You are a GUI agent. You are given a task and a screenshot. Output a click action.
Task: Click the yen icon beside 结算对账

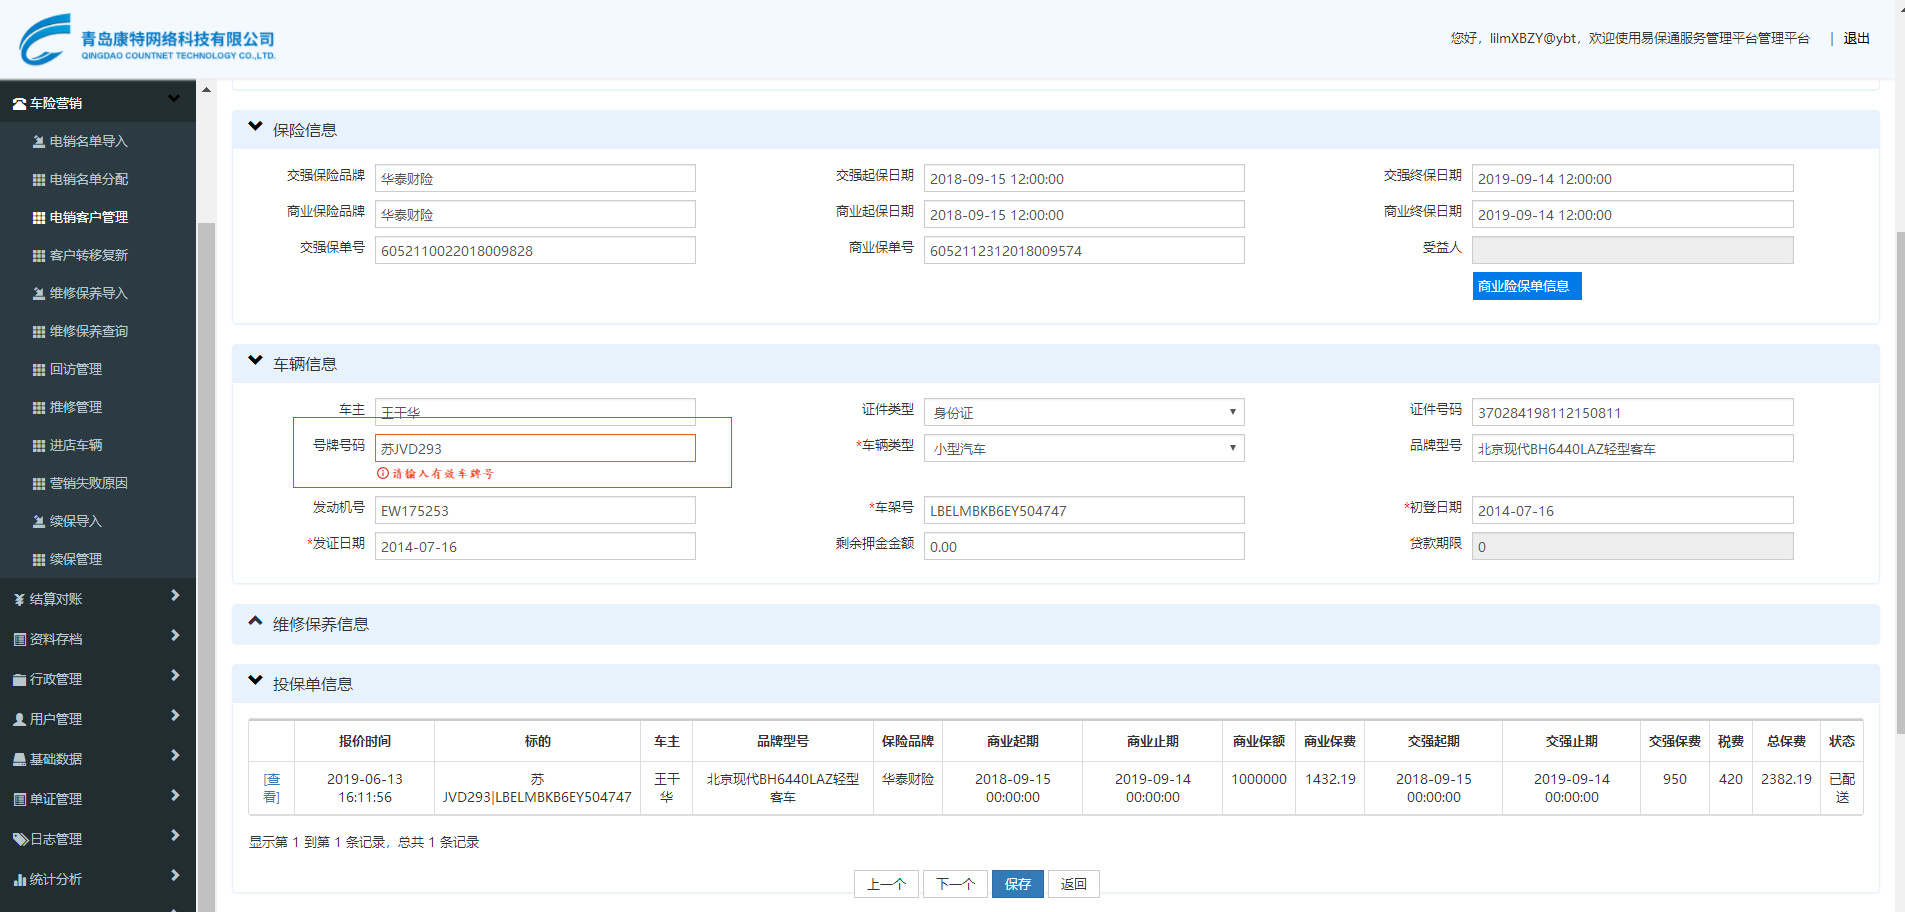[x=19, y=600]
